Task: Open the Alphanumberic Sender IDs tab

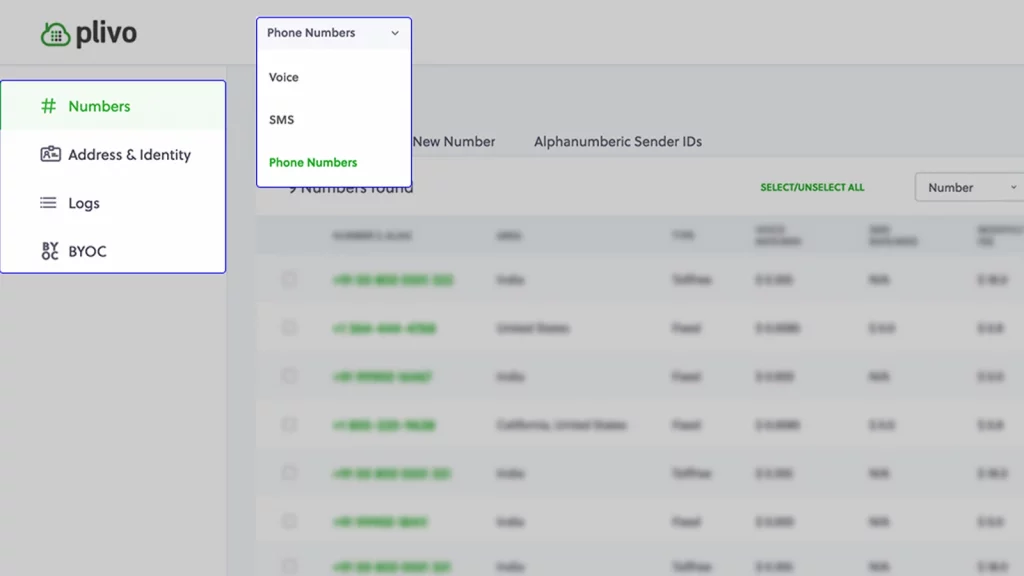Action: click(618, 142)
